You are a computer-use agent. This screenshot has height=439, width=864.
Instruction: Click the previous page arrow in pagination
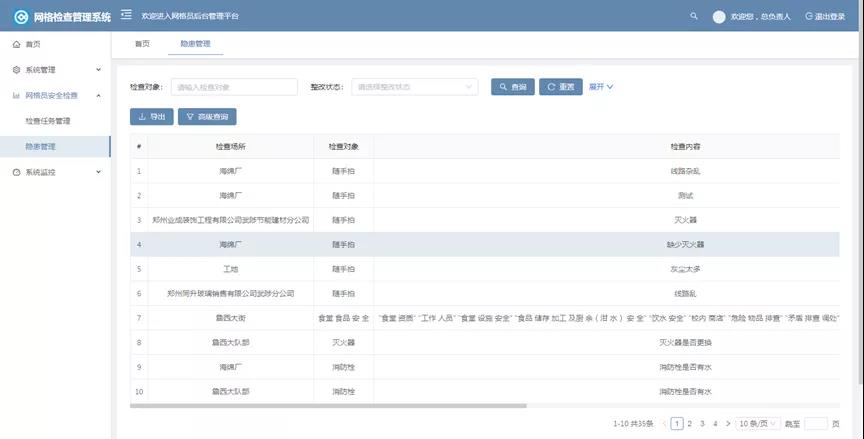point(666,423)
